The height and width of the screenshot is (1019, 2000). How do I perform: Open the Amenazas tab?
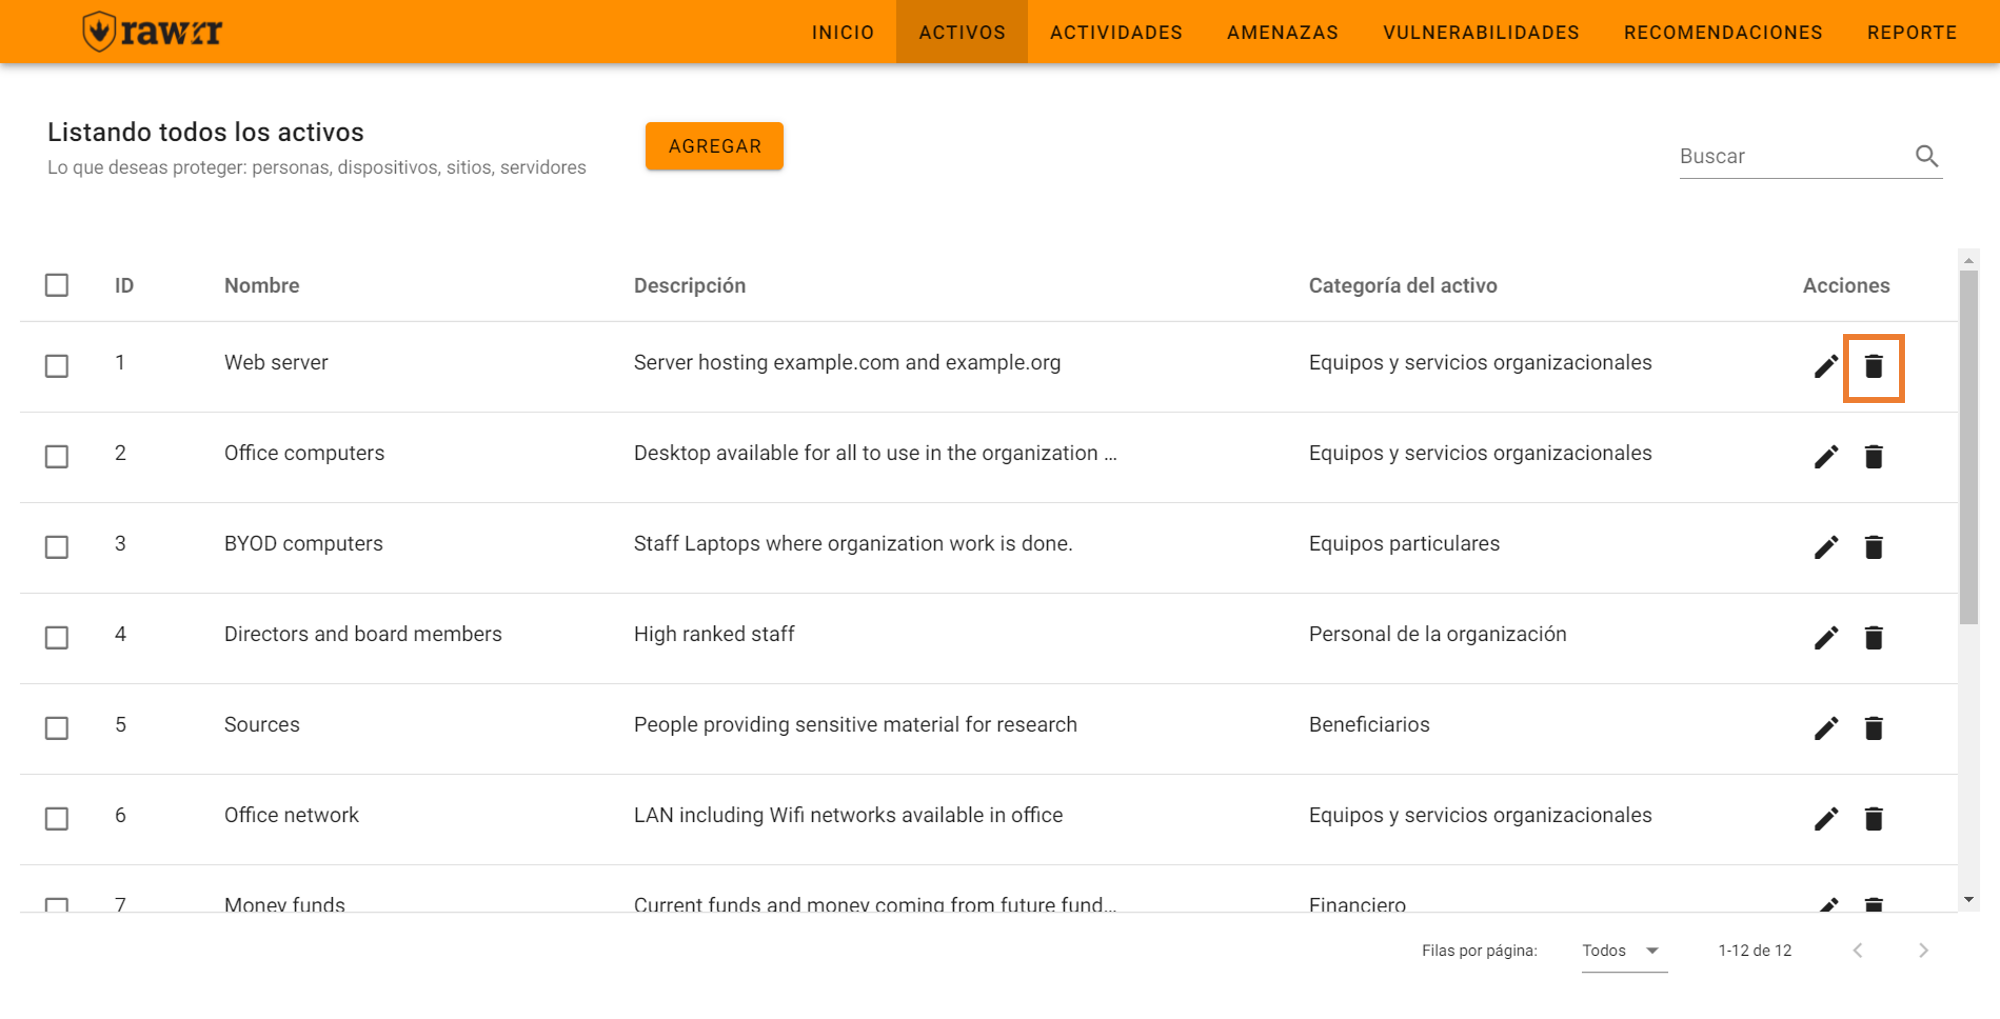point(1282,32)
